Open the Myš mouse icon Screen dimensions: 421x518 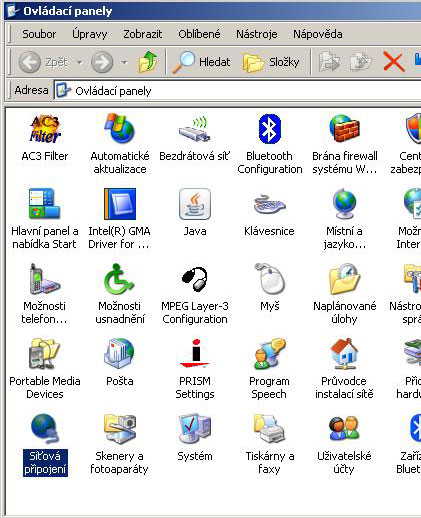(x=270, y=279)
